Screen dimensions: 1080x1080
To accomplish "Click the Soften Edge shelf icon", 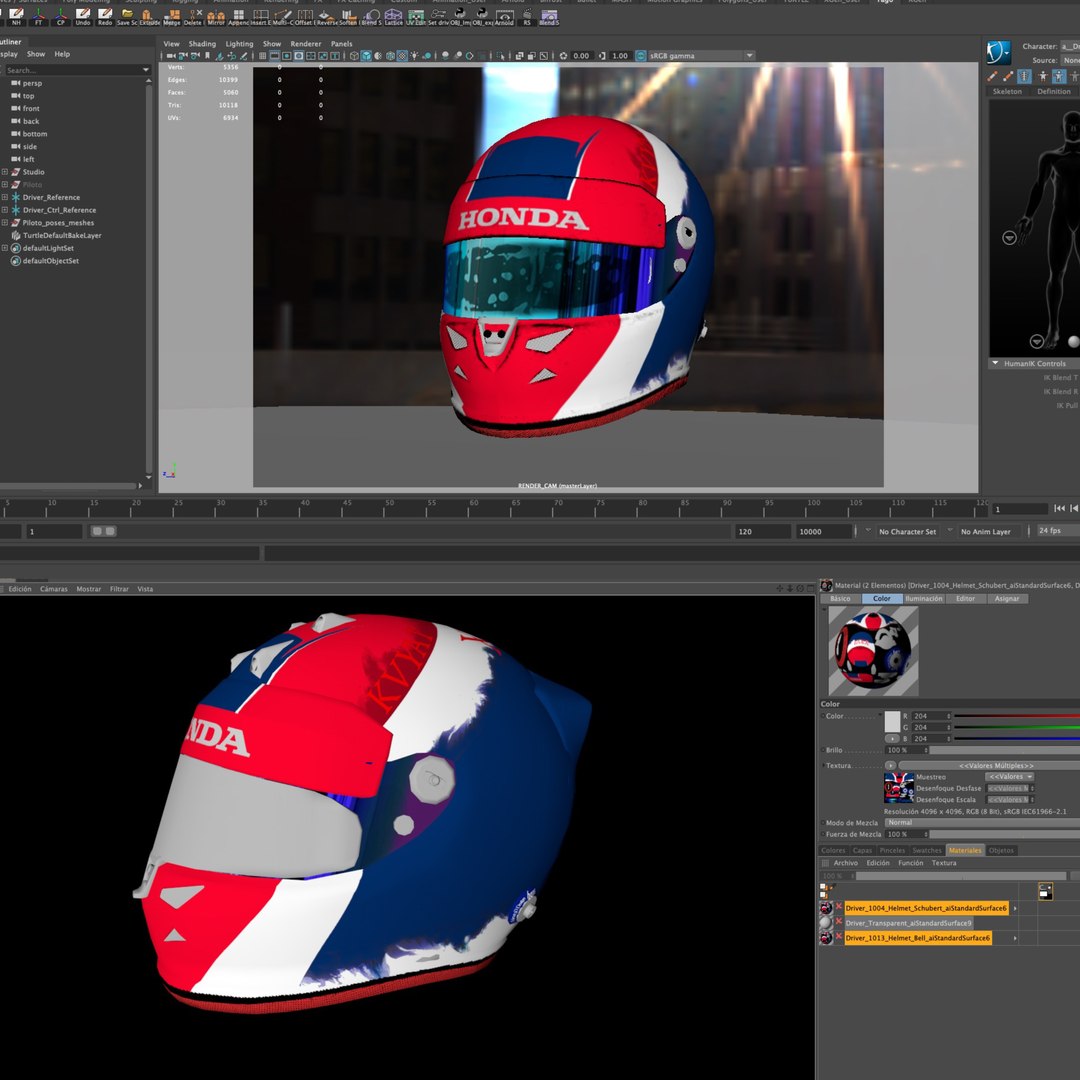I will click(349, 17).
